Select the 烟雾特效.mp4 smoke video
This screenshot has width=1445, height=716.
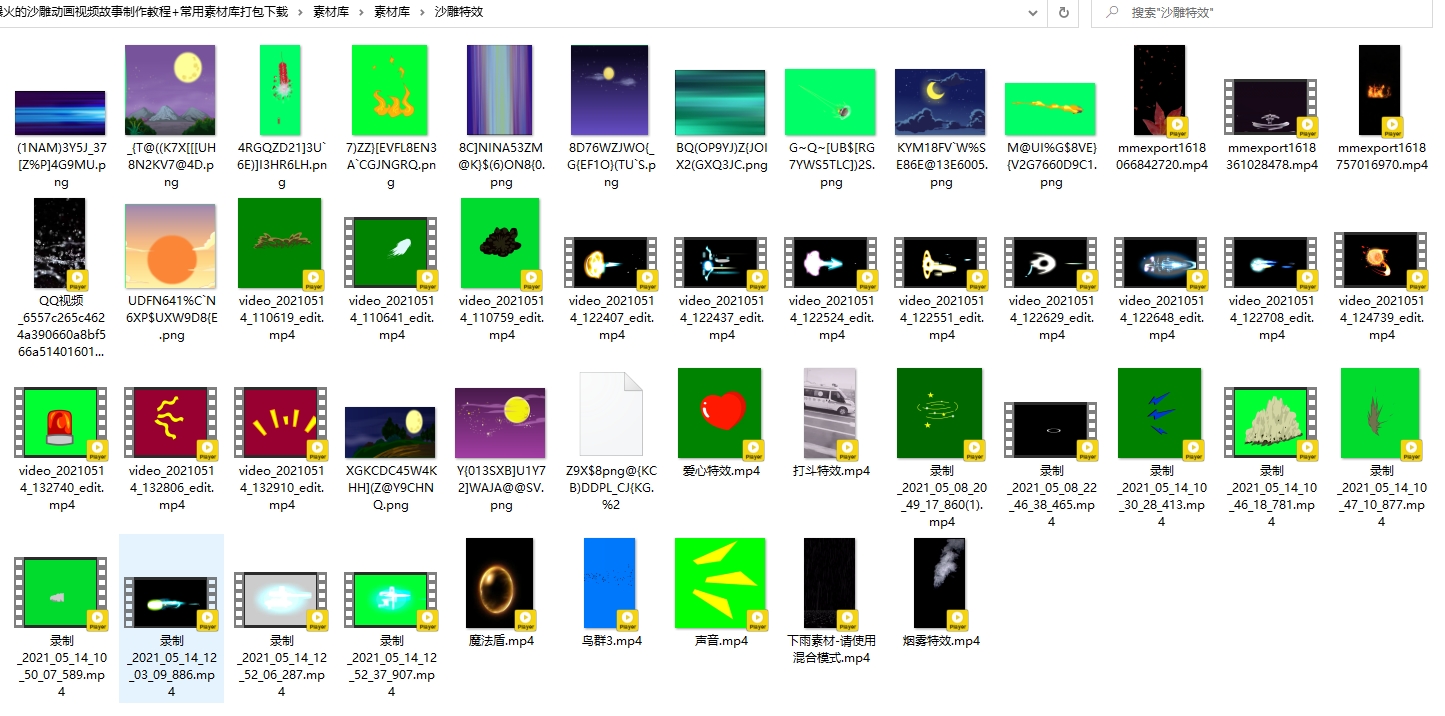(x=940, y=583)
